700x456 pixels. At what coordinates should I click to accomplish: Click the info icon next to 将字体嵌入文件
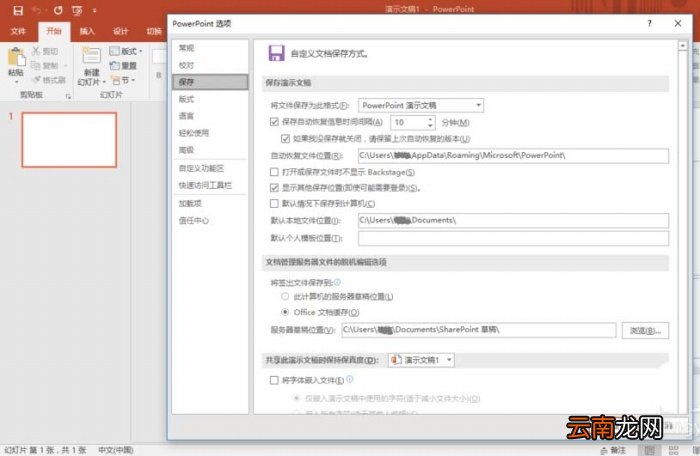coord(350,379)
